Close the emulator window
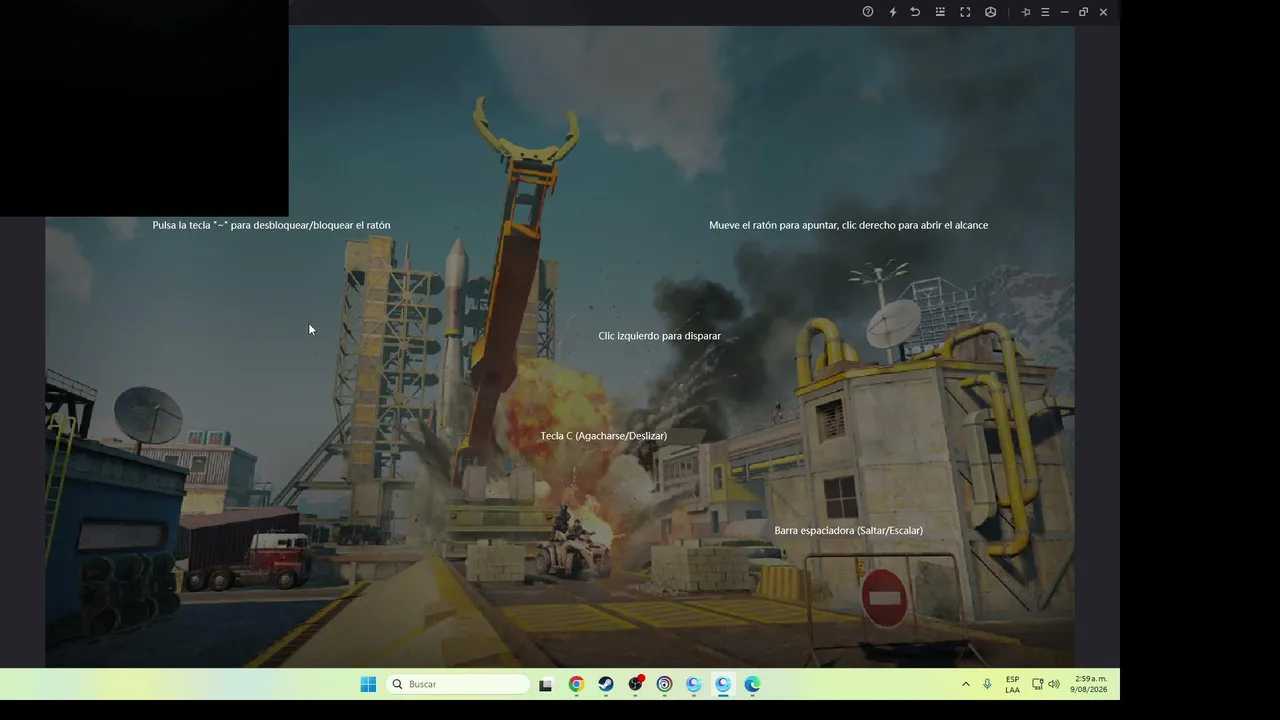 point(1103,12)
